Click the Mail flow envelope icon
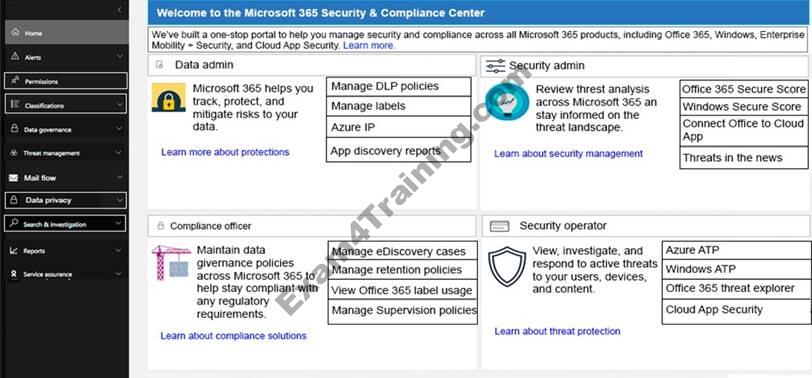812x378 pixels. 14,178
